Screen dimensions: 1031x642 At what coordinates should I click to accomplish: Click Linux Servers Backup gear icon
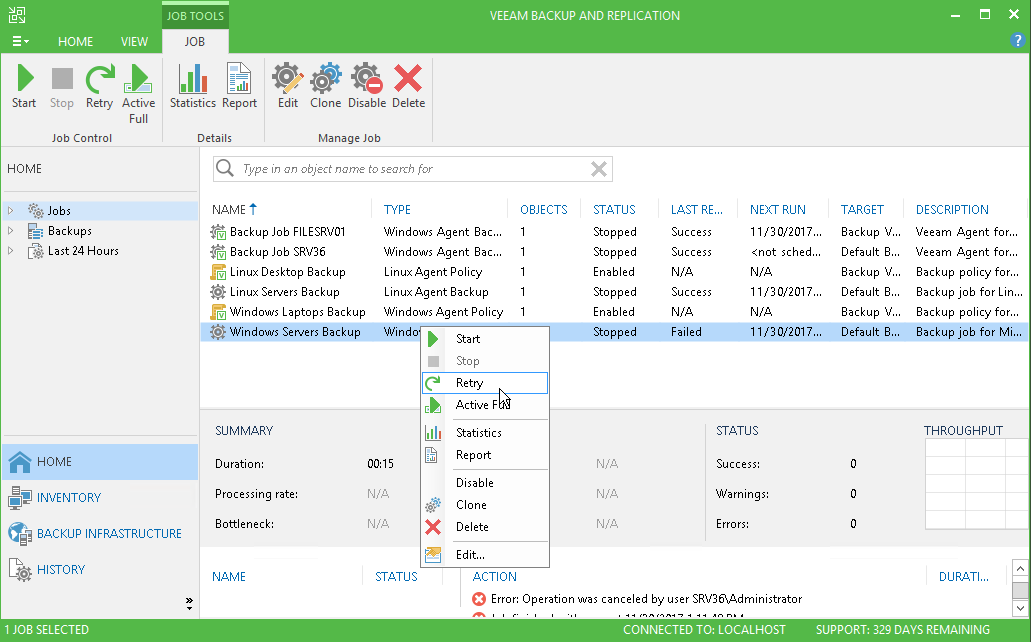tap(218, 291)
